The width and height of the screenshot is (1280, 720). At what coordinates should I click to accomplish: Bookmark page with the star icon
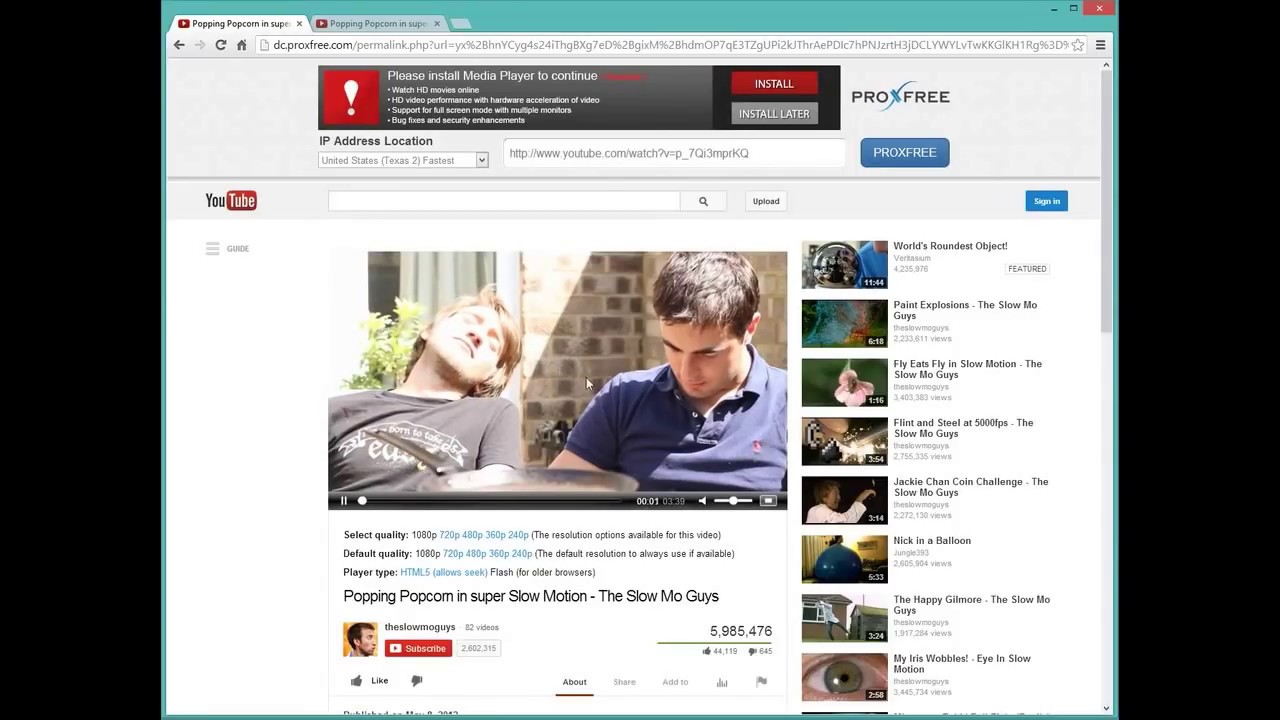coord(1077,45)
